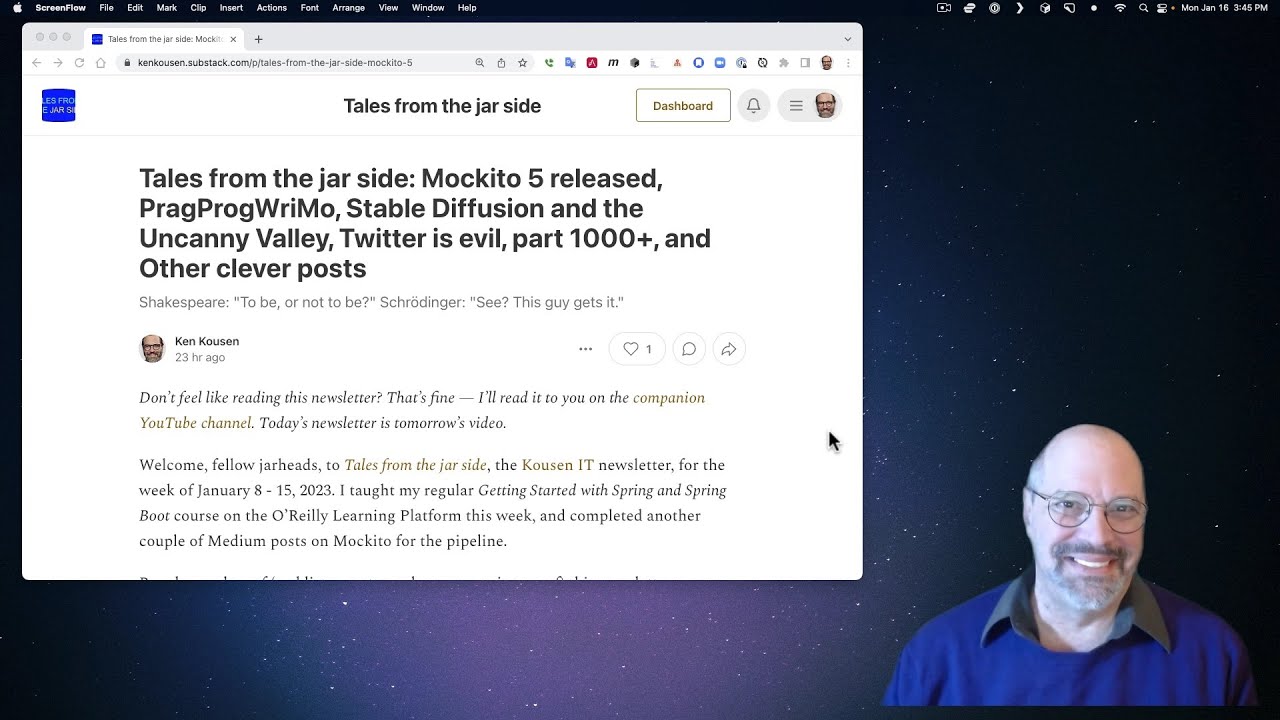Open the File menu
Image resolution: width=1280 pixels, height=720 pixels.
pos(106,7)
